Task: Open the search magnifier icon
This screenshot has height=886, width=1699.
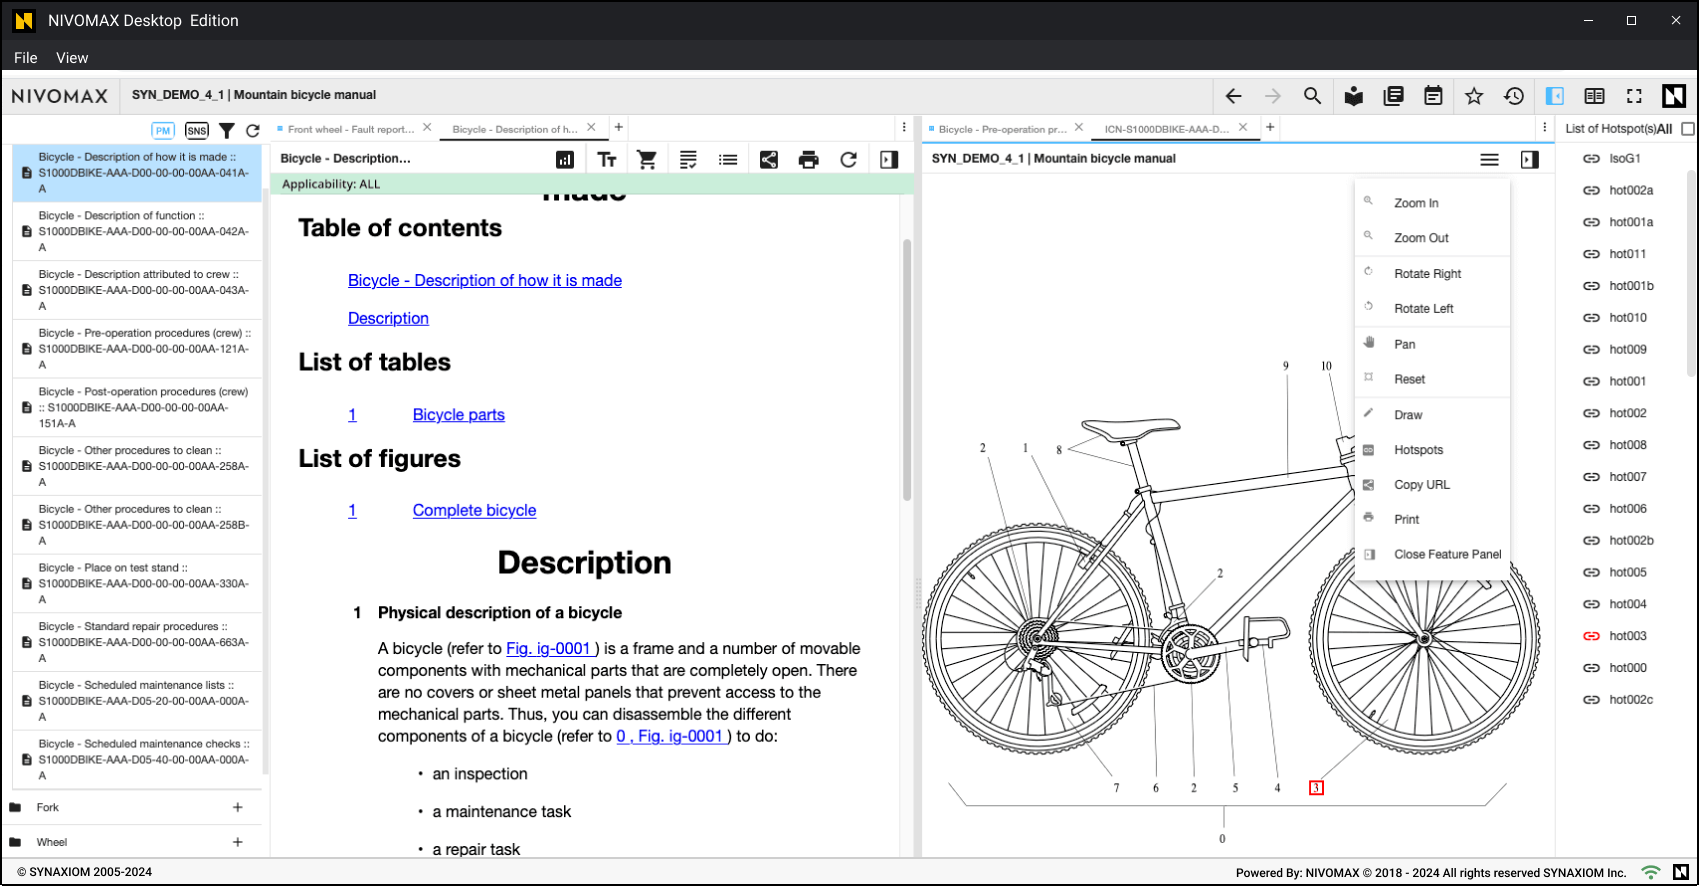Action: click(x=1312, y=96)
